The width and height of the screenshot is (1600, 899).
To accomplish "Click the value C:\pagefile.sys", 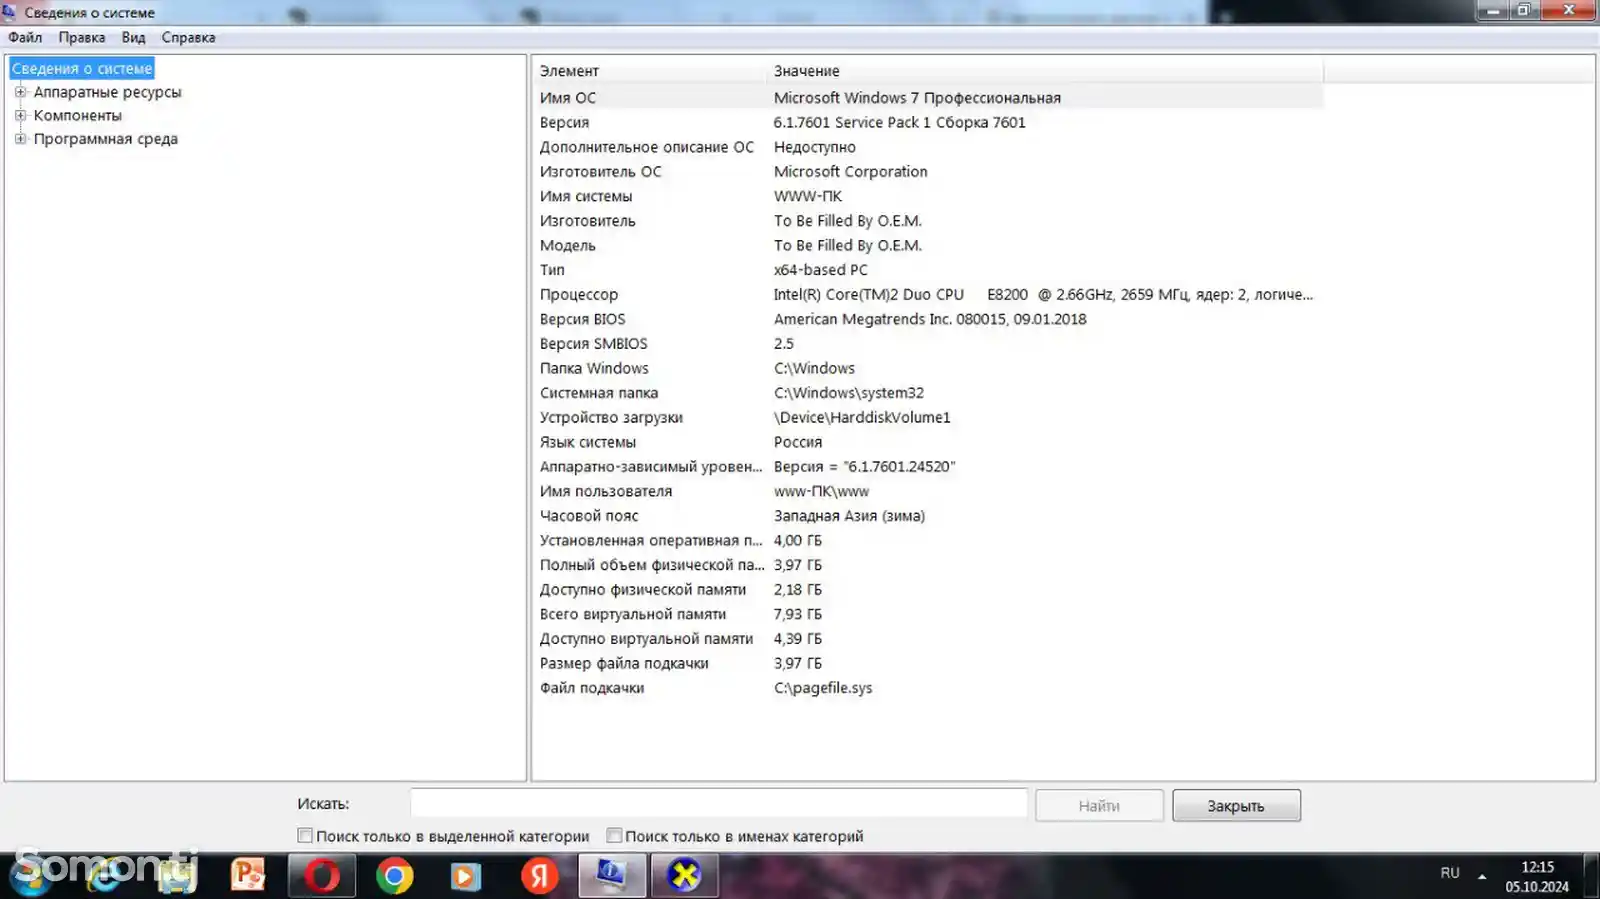I will coord(823,688).
